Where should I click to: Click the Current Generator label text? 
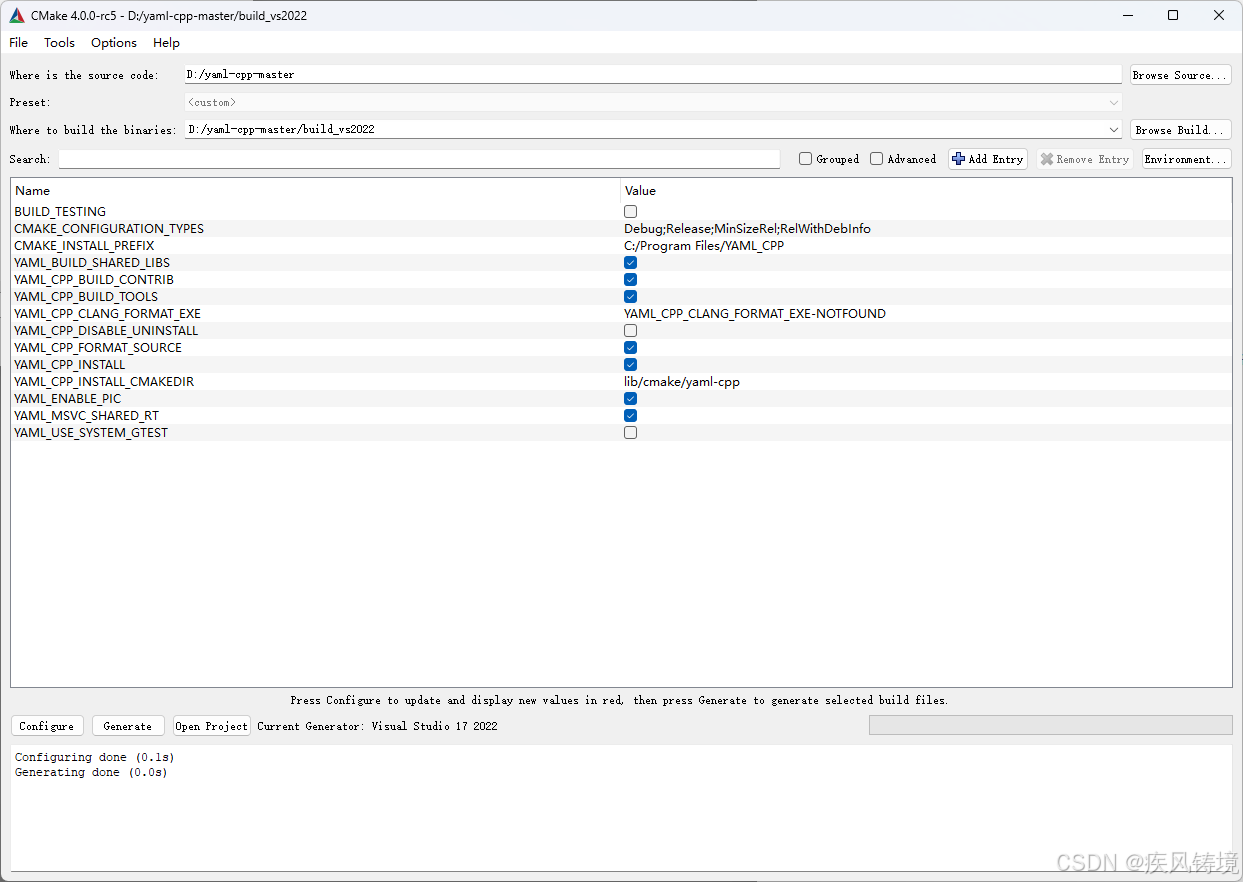click(377, 726)
